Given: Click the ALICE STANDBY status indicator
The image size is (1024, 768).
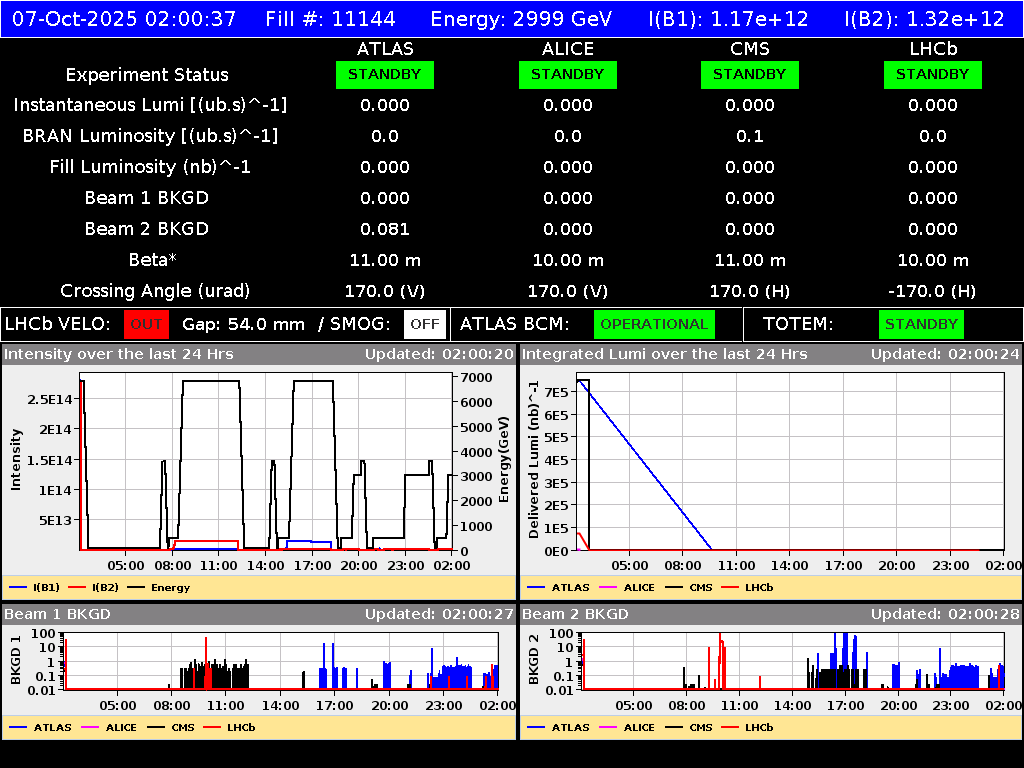Looking at the screenshot, I should pos(567,74).
